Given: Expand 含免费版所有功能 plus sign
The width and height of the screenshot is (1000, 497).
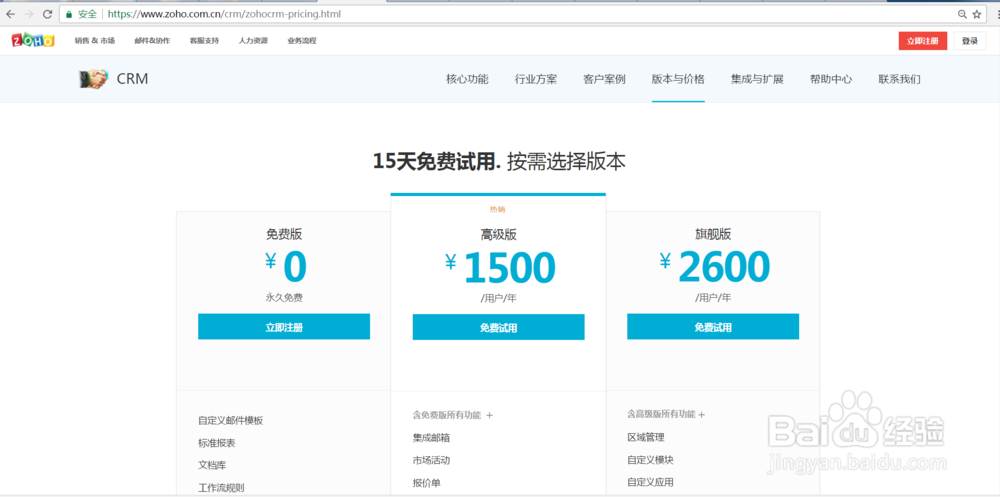Looking at the screenshot, I should (x=490, y=415).
